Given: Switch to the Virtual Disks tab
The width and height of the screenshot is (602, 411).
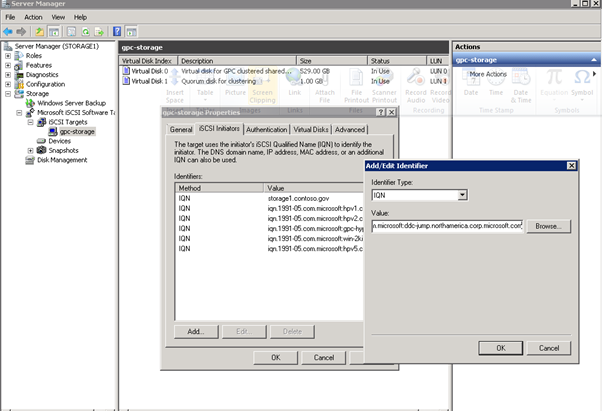Looking at the screenshot, I should pos(311,130).
